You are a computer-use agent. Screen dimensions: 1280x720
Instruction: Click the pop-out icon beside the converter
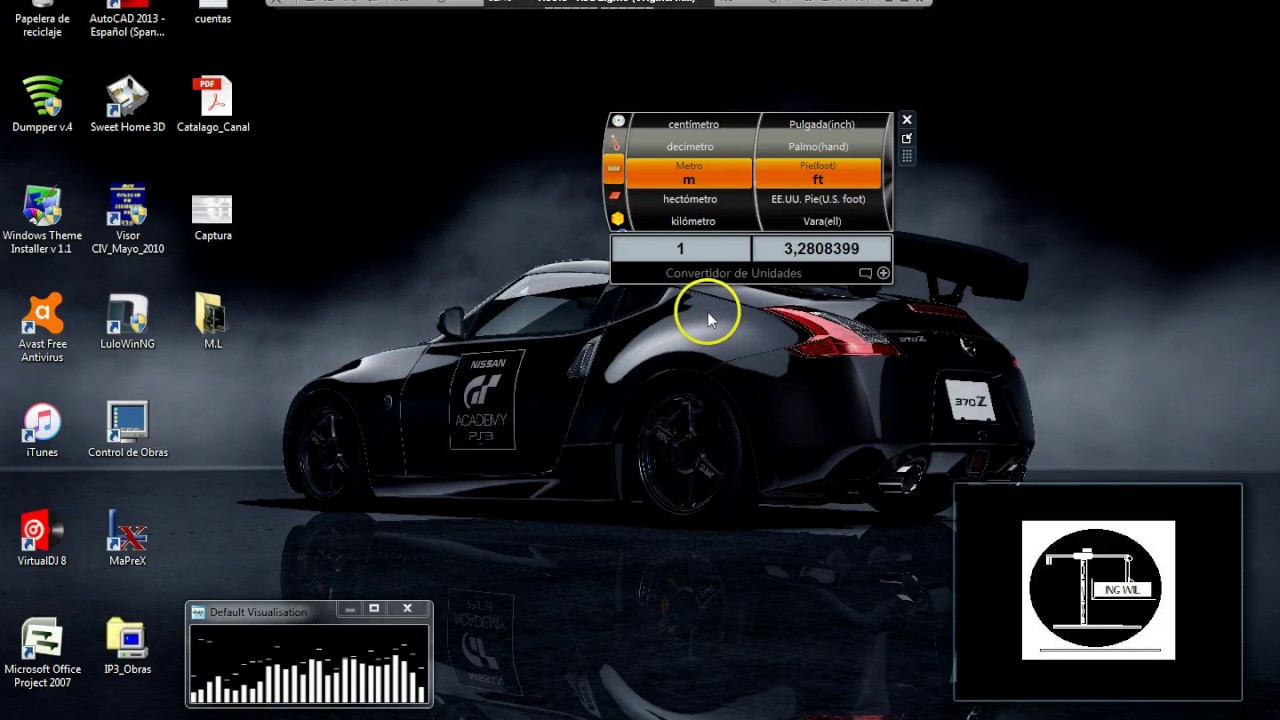click(907, 139)
